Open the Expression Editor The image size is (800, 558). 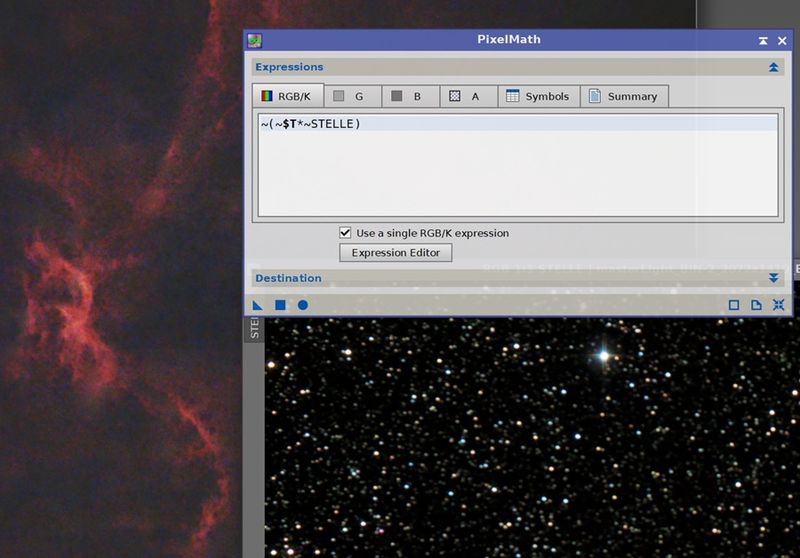click(395, 252)
